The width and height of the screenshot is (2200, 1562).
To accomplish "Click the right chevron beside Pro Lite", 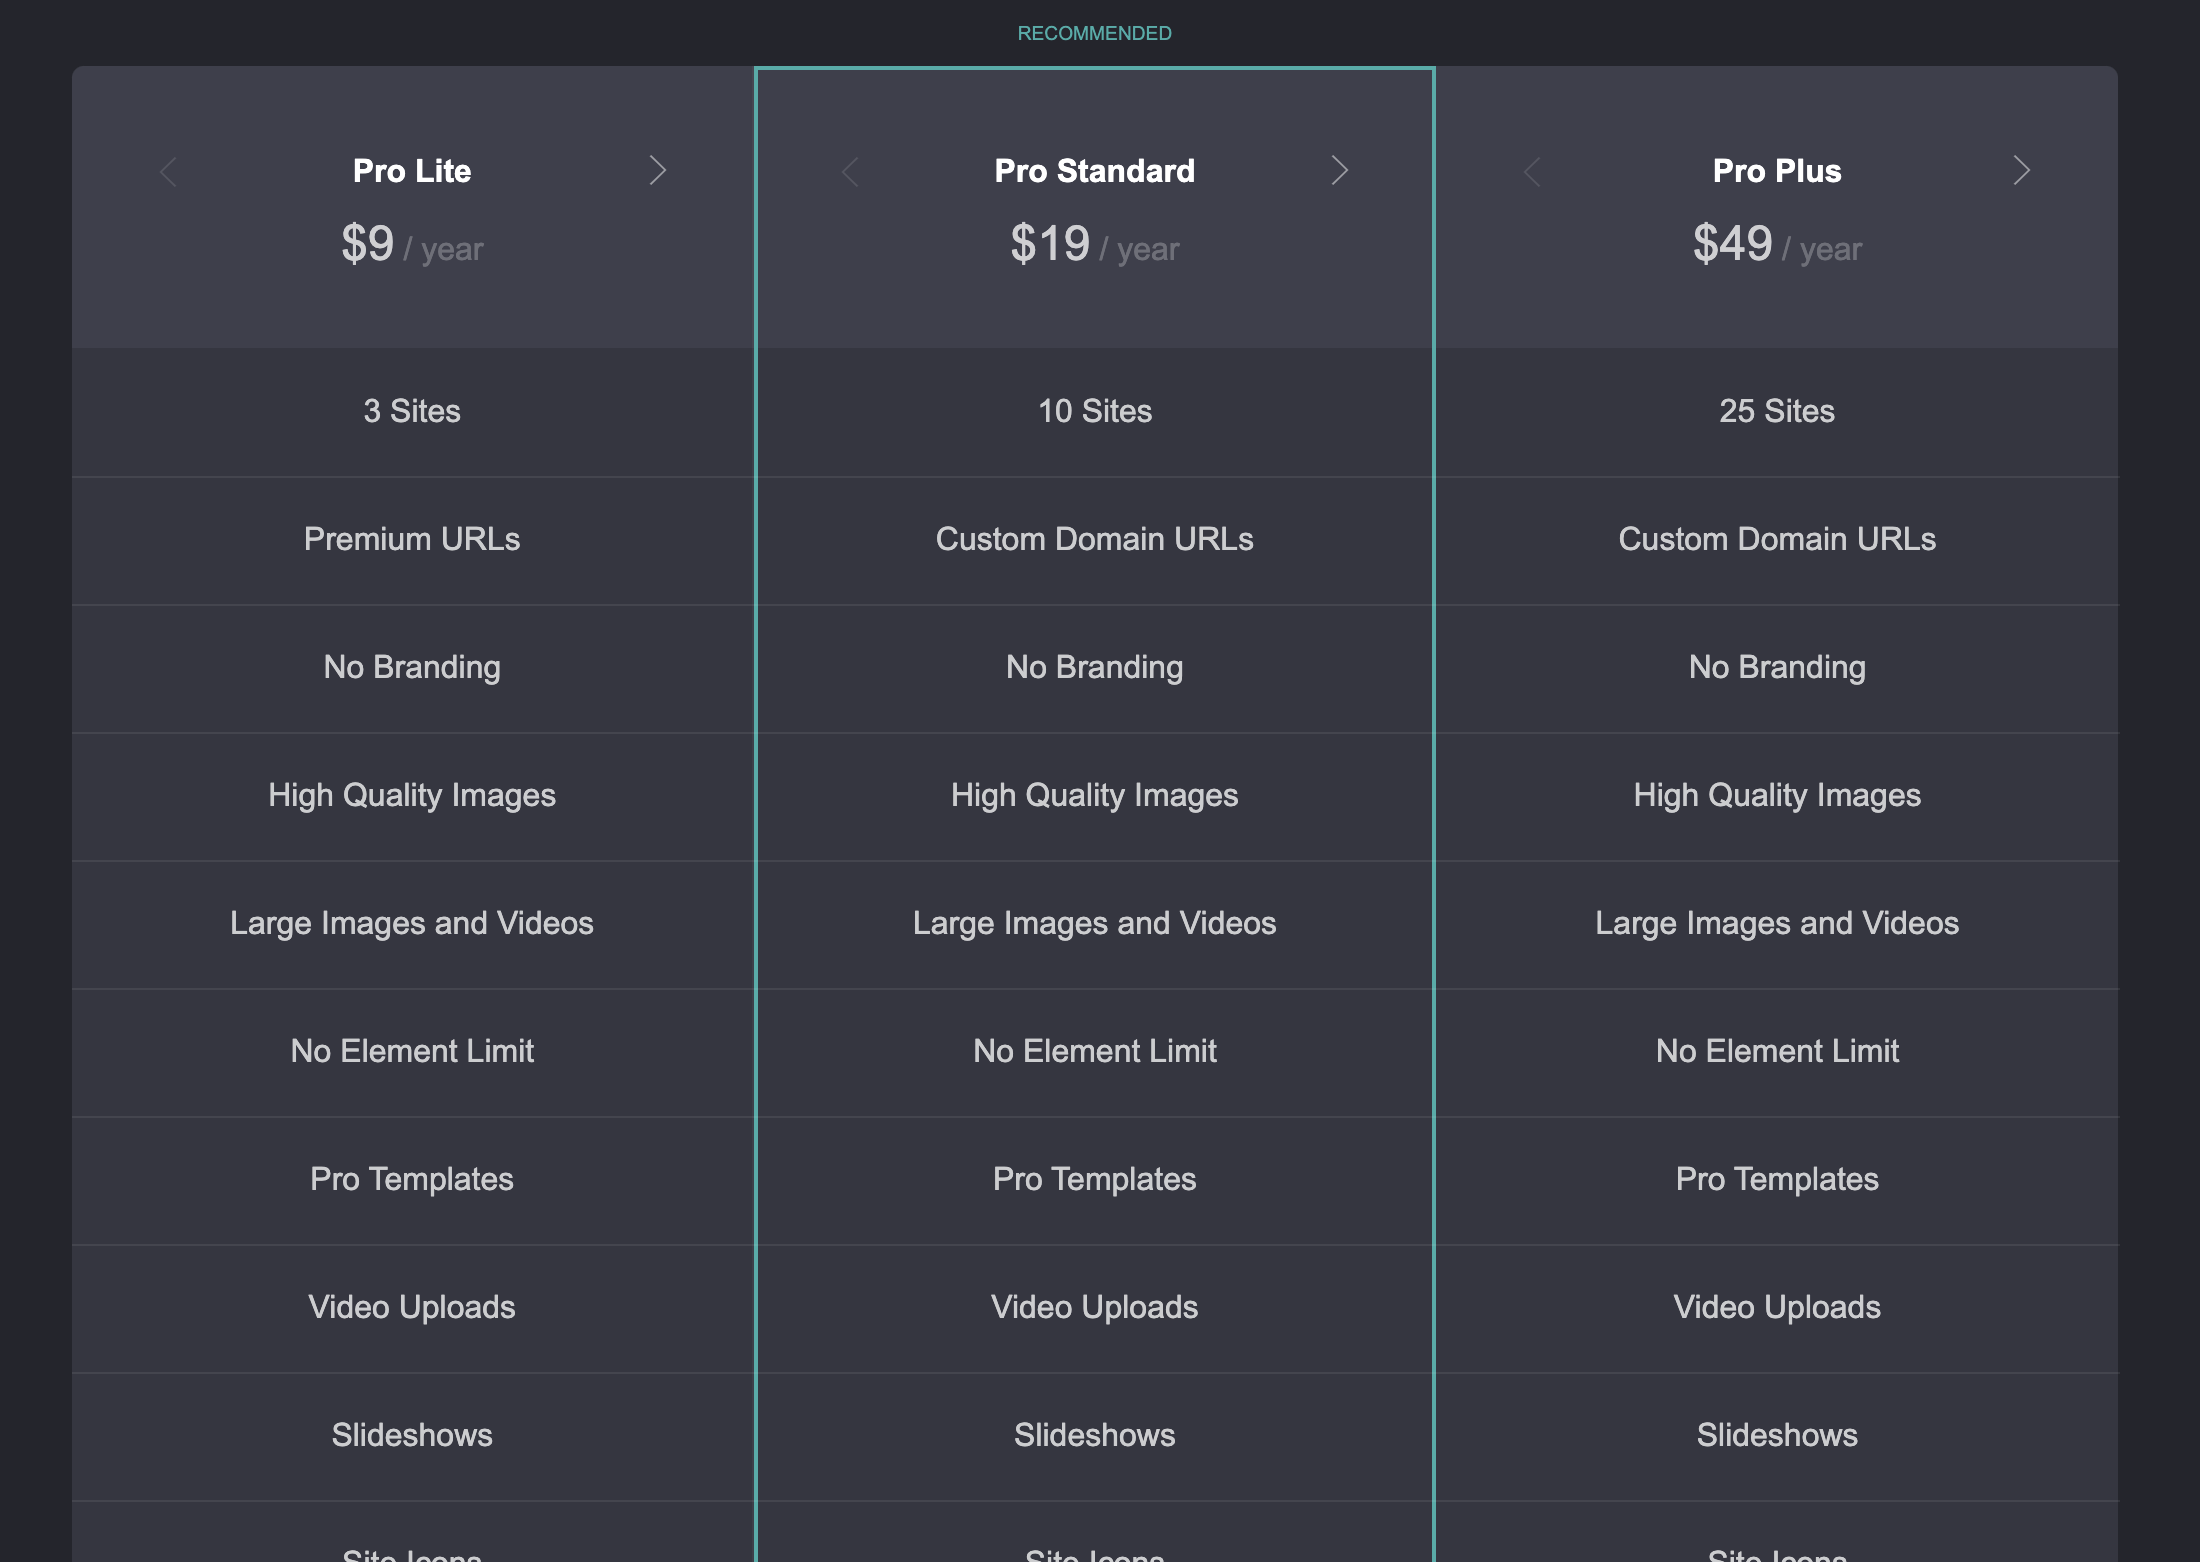I will [657, 170].
